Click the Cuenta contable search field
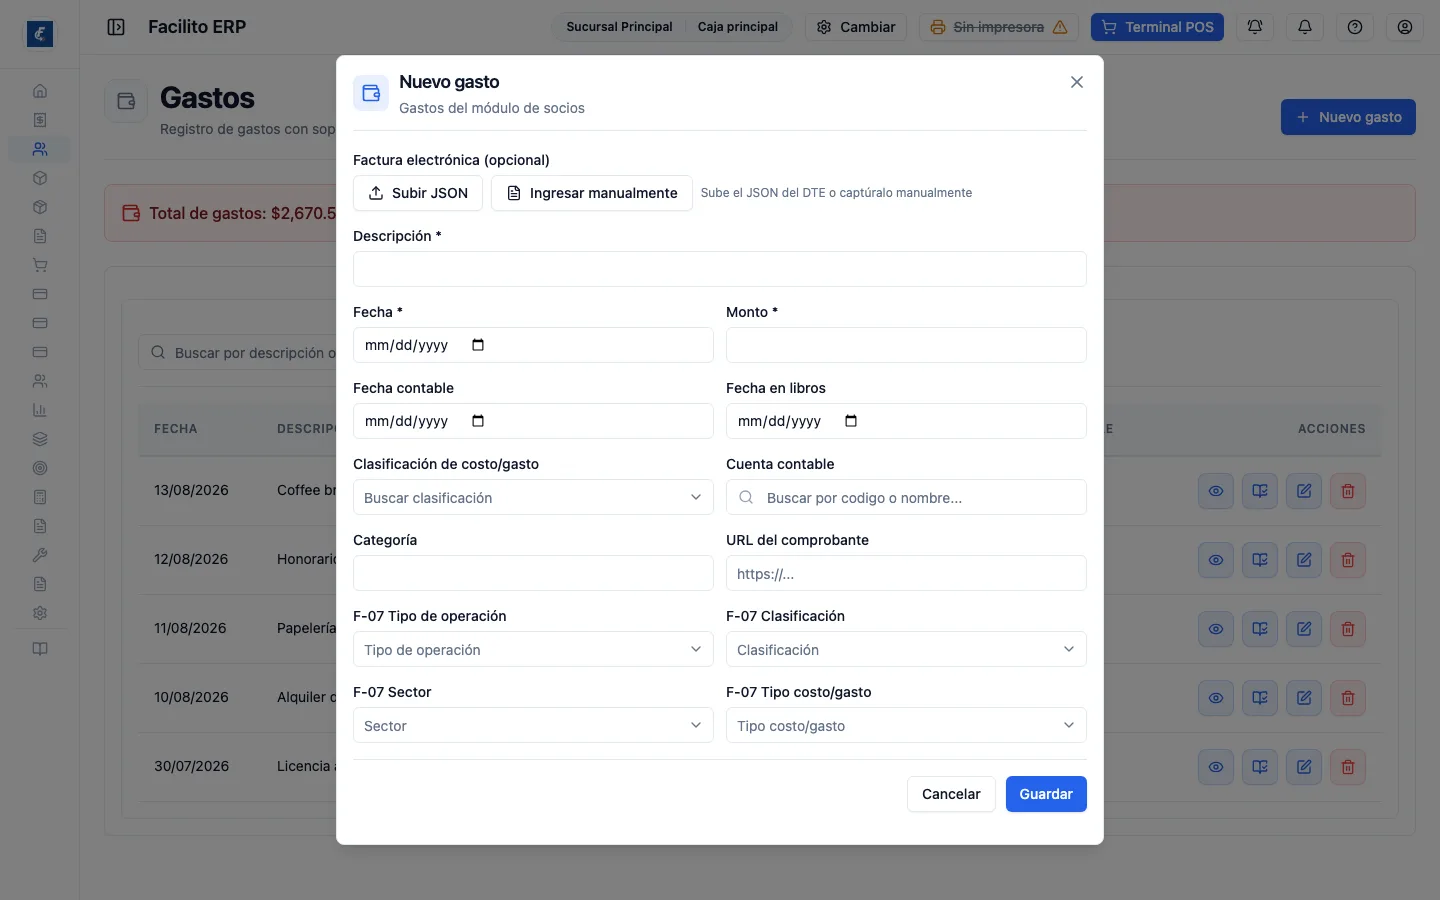Screen dimensions: 1440x900 click(906, 497)
